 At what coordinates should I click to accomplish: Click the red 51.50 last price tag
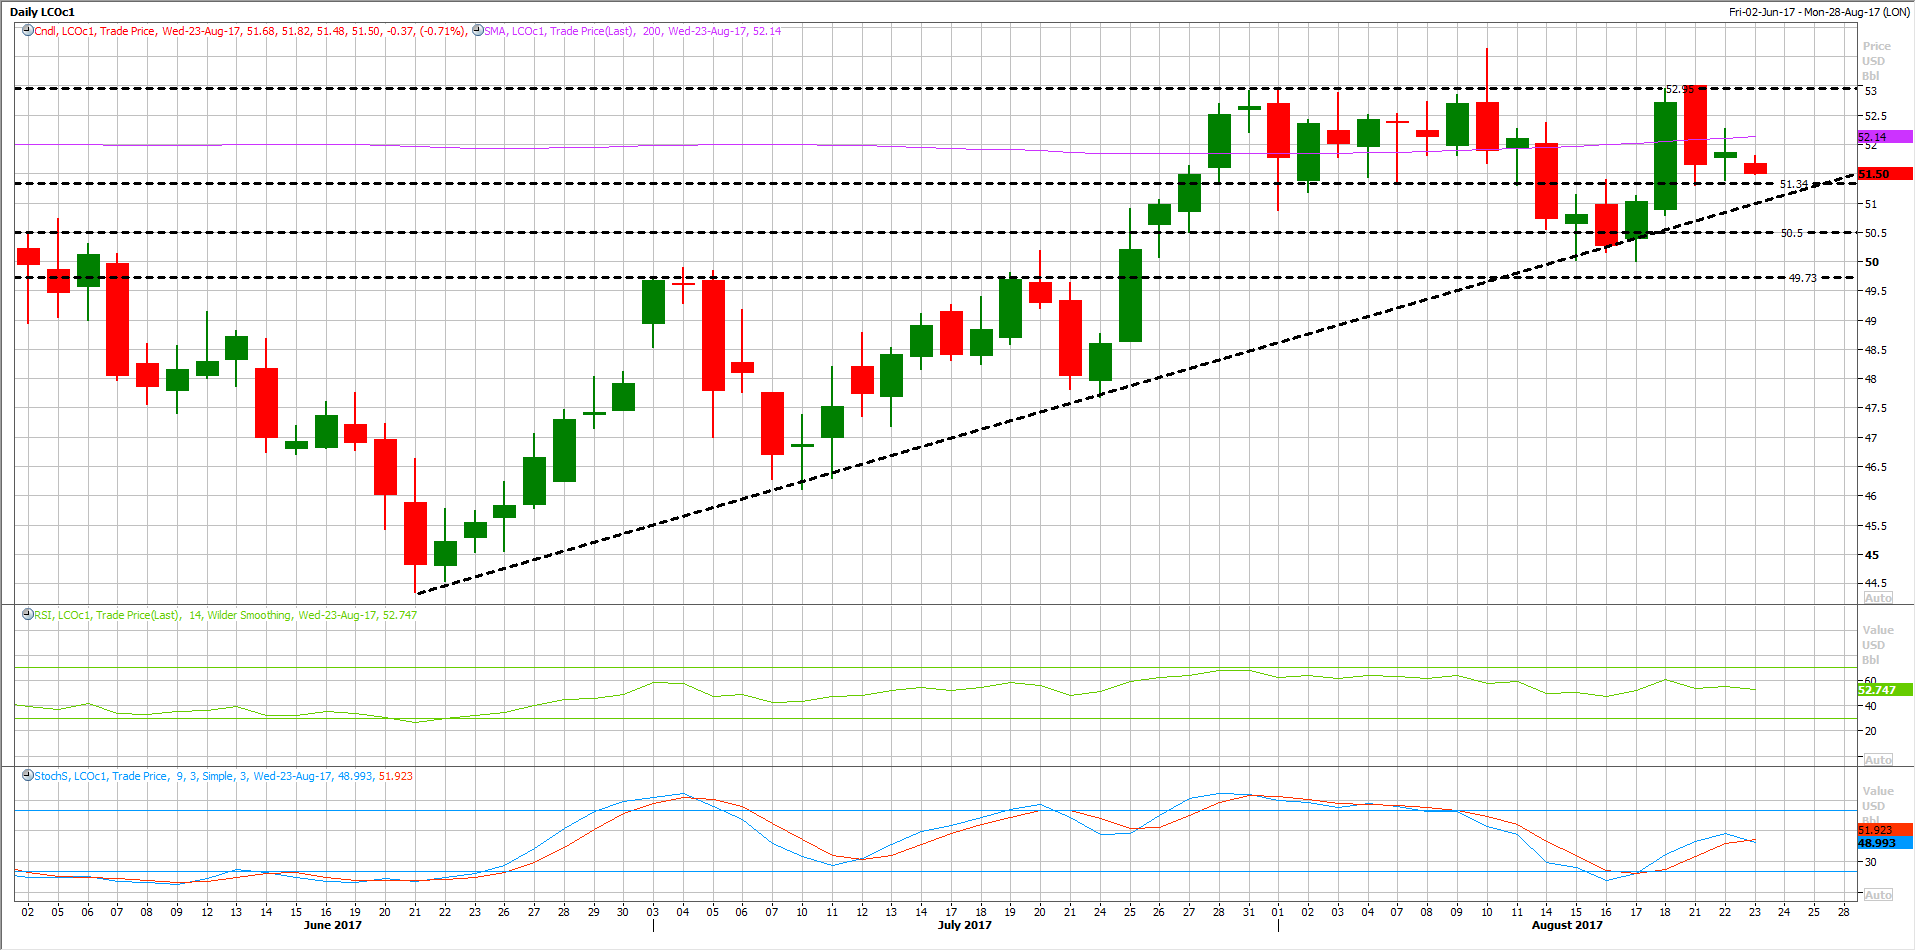pos(1885,174)
